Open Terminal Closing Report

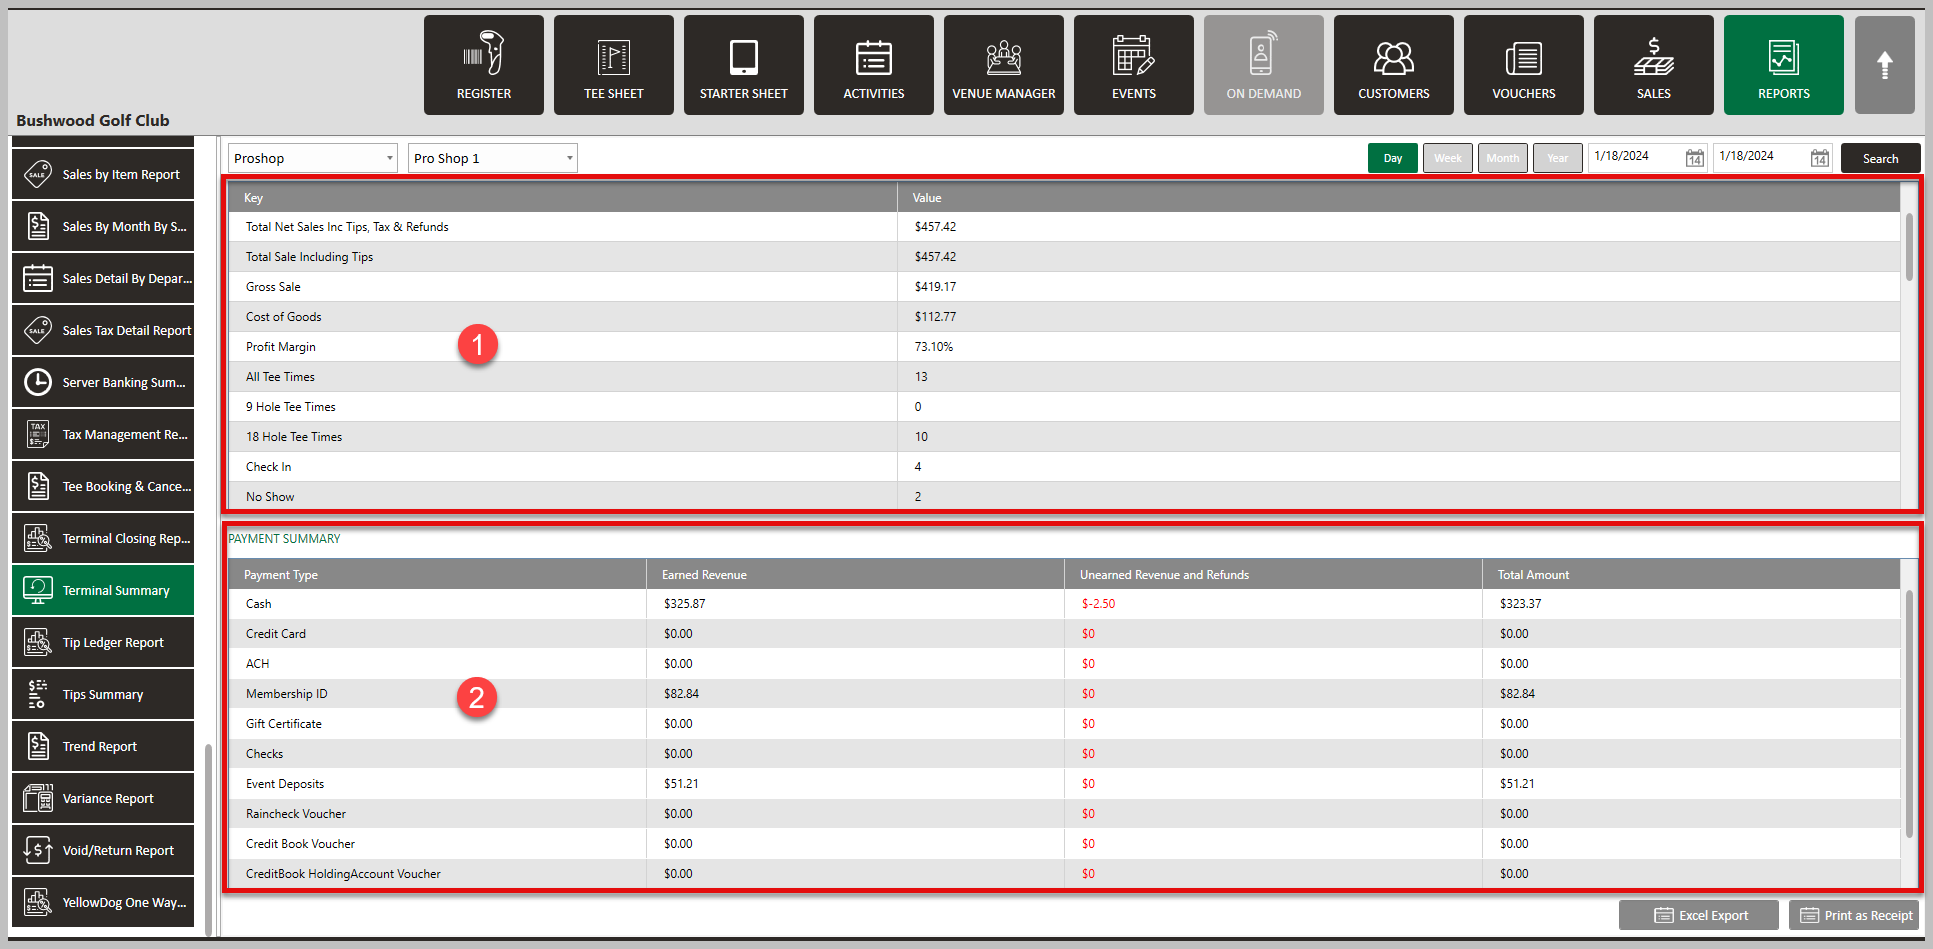point(103,538)
